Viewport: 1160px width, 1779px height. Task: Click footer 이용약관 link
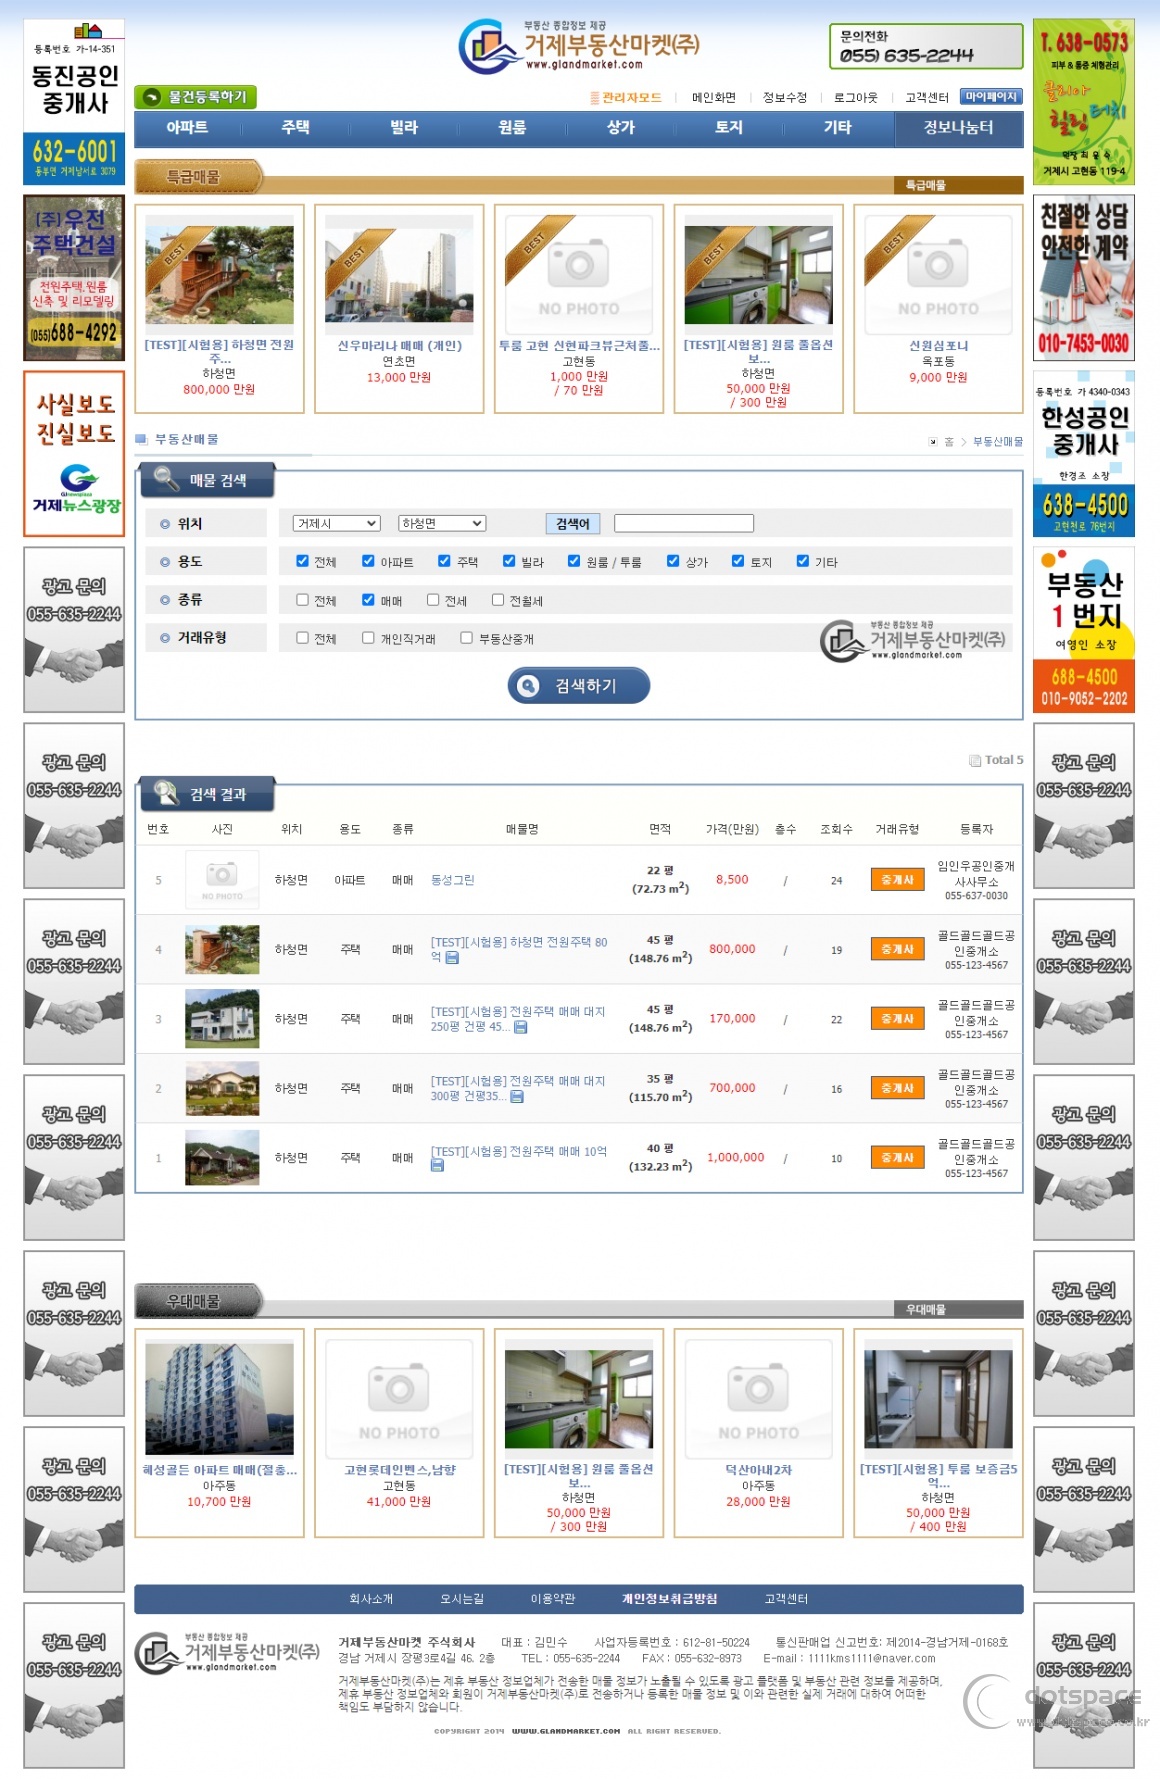(x=553, y=1599)
